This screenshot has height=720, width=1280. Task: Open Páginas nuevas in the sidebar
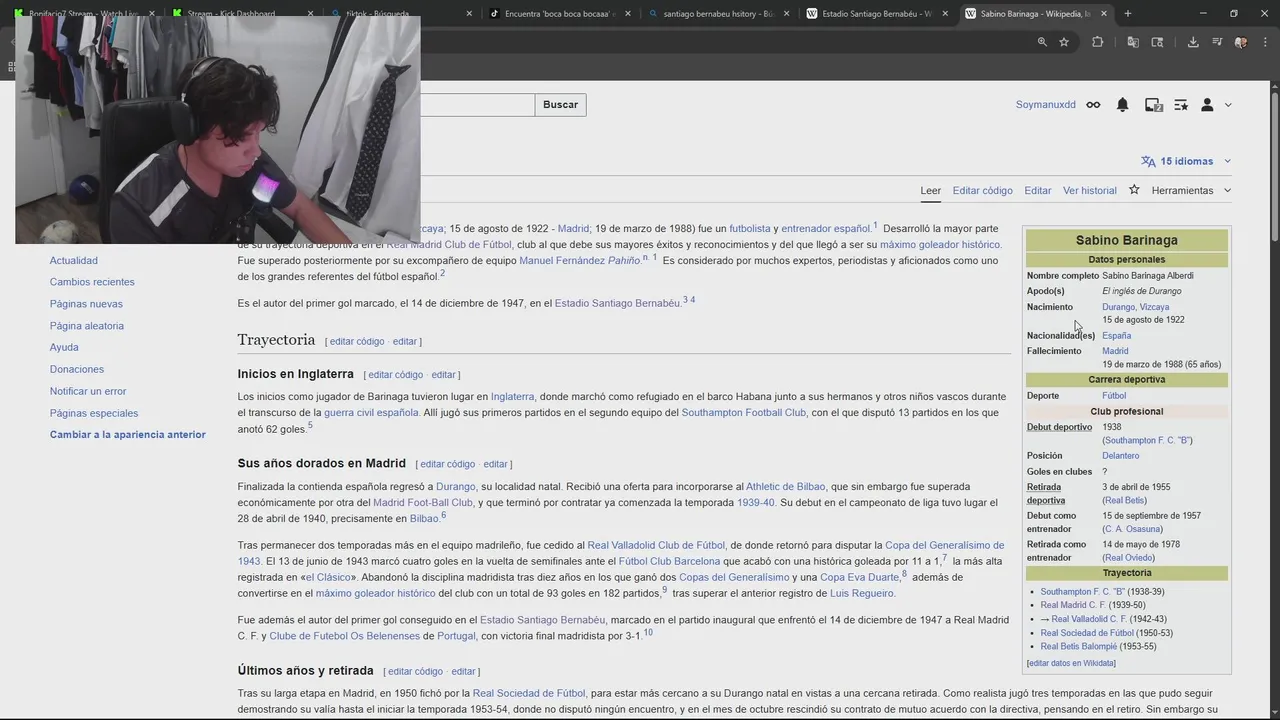click(x=86, y=304)
